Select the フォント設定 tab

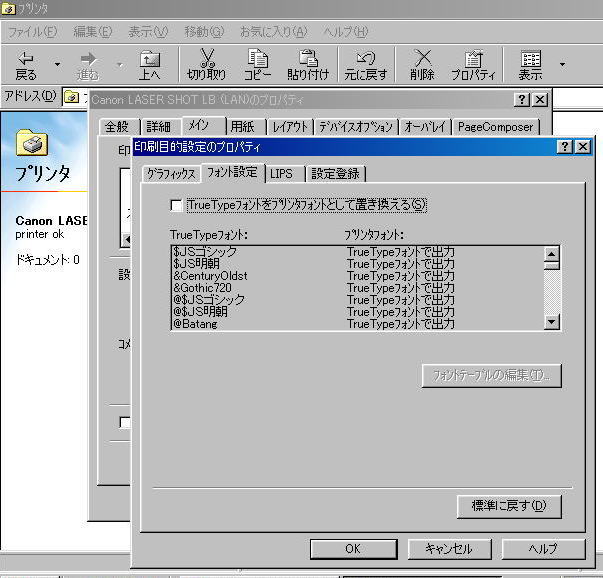233,172
